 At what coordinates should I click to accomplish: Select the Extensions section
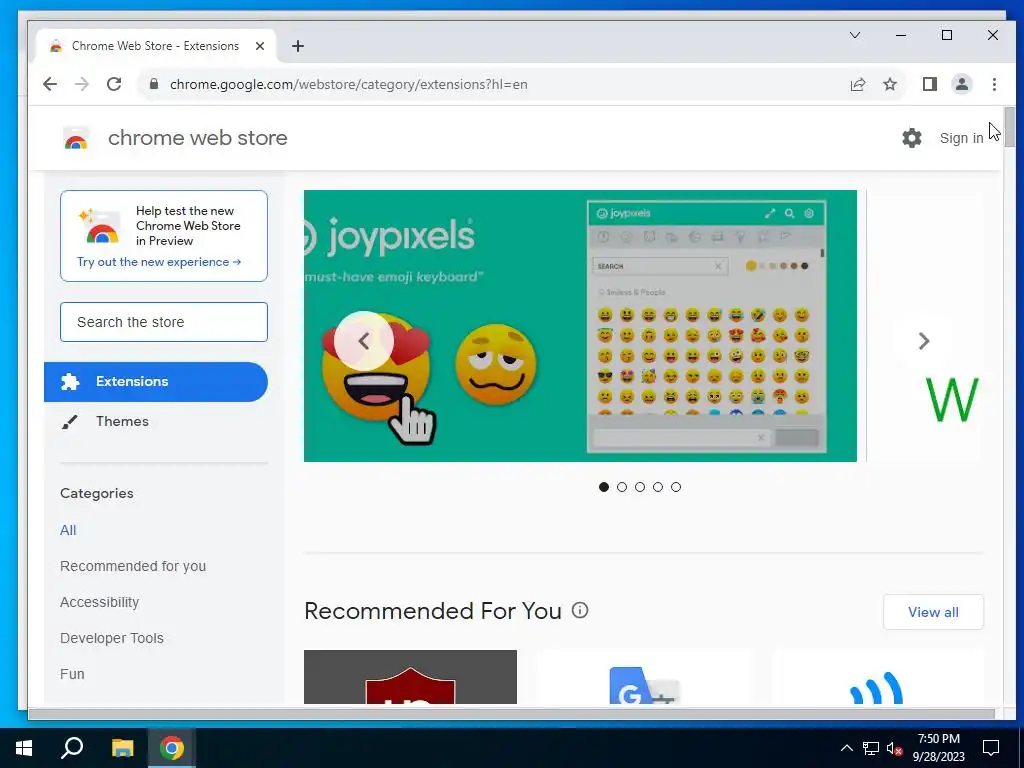[156, 381]
